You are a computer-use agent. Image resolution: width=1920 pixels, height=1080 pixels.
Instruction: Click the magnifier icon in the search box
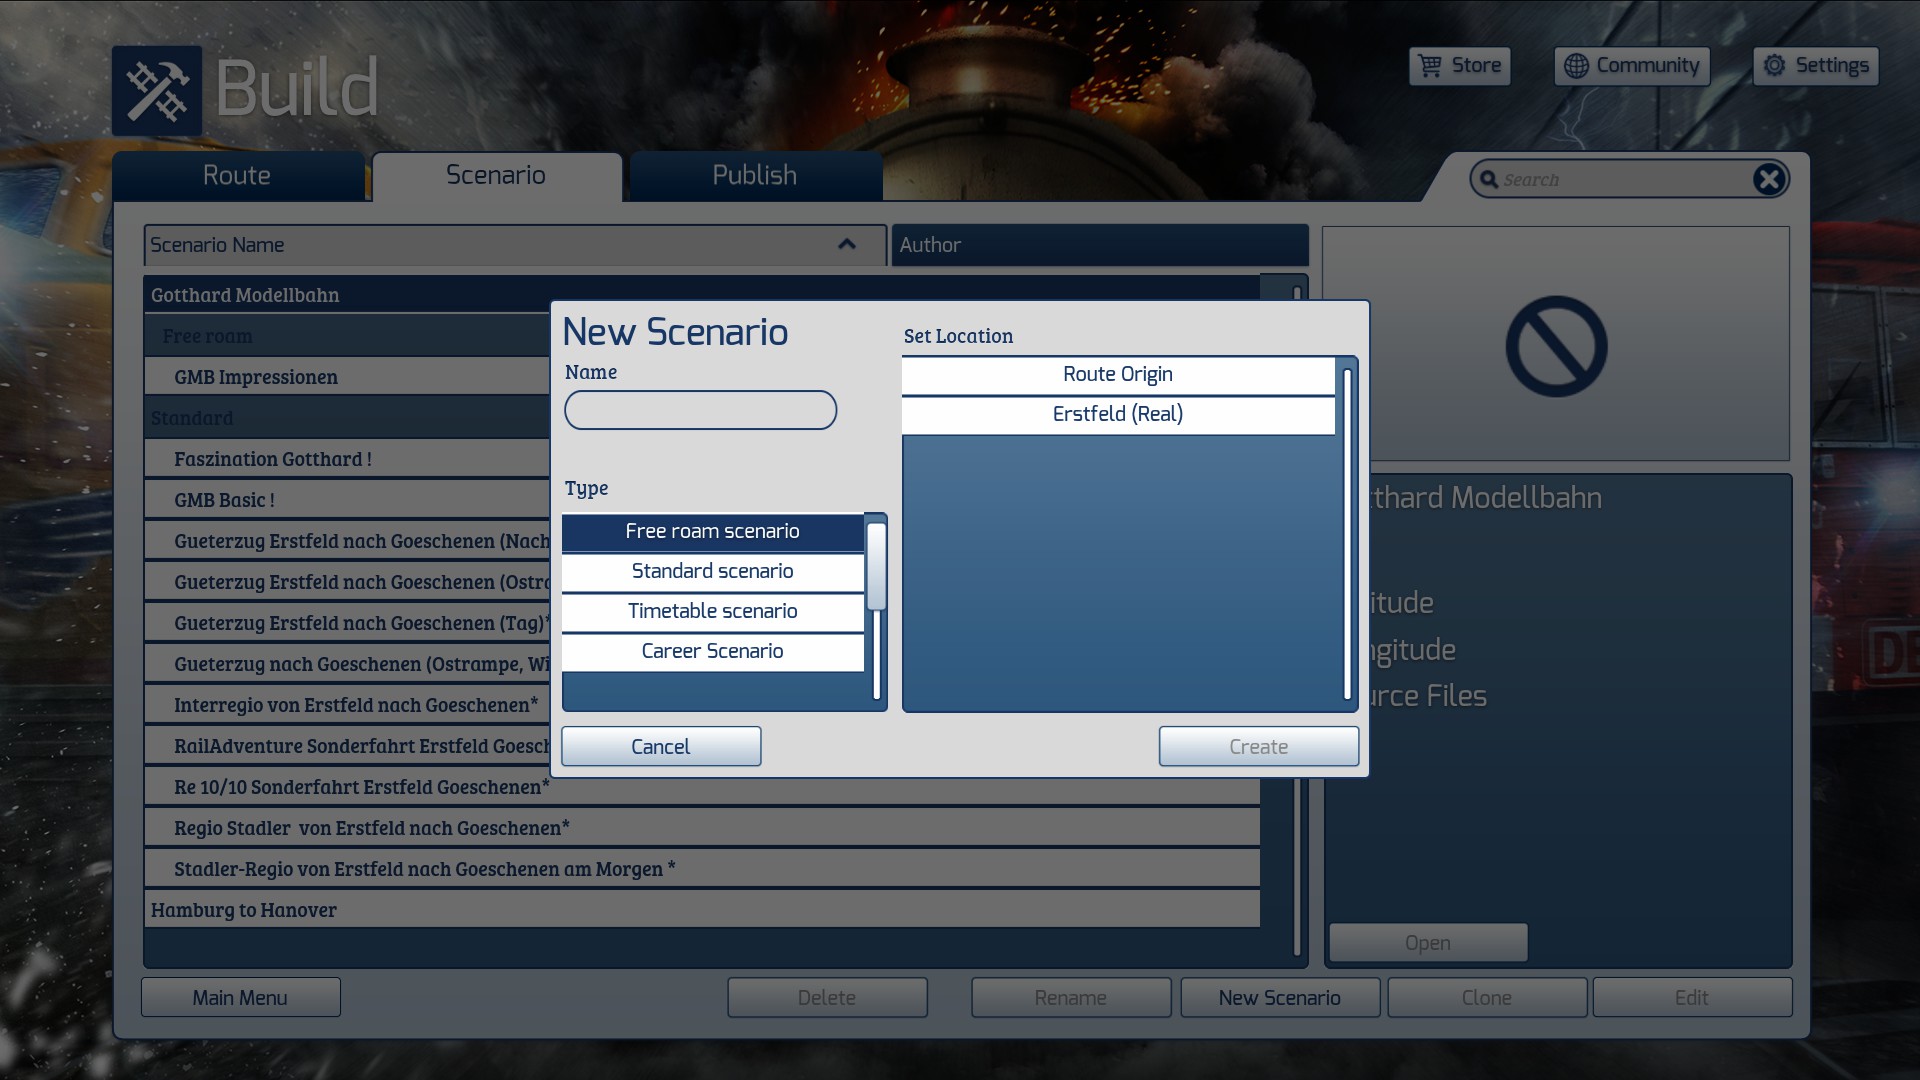click(1489, 180)
